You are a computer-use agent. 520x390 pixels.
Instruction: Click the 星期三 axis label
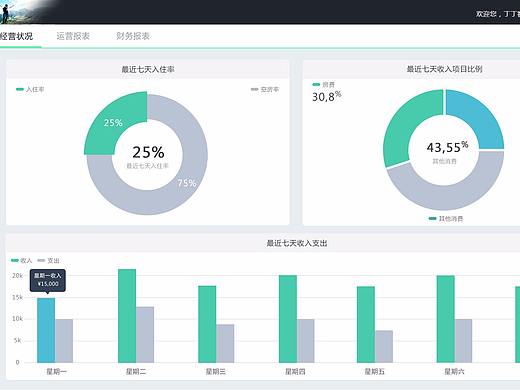coord(216,371)
